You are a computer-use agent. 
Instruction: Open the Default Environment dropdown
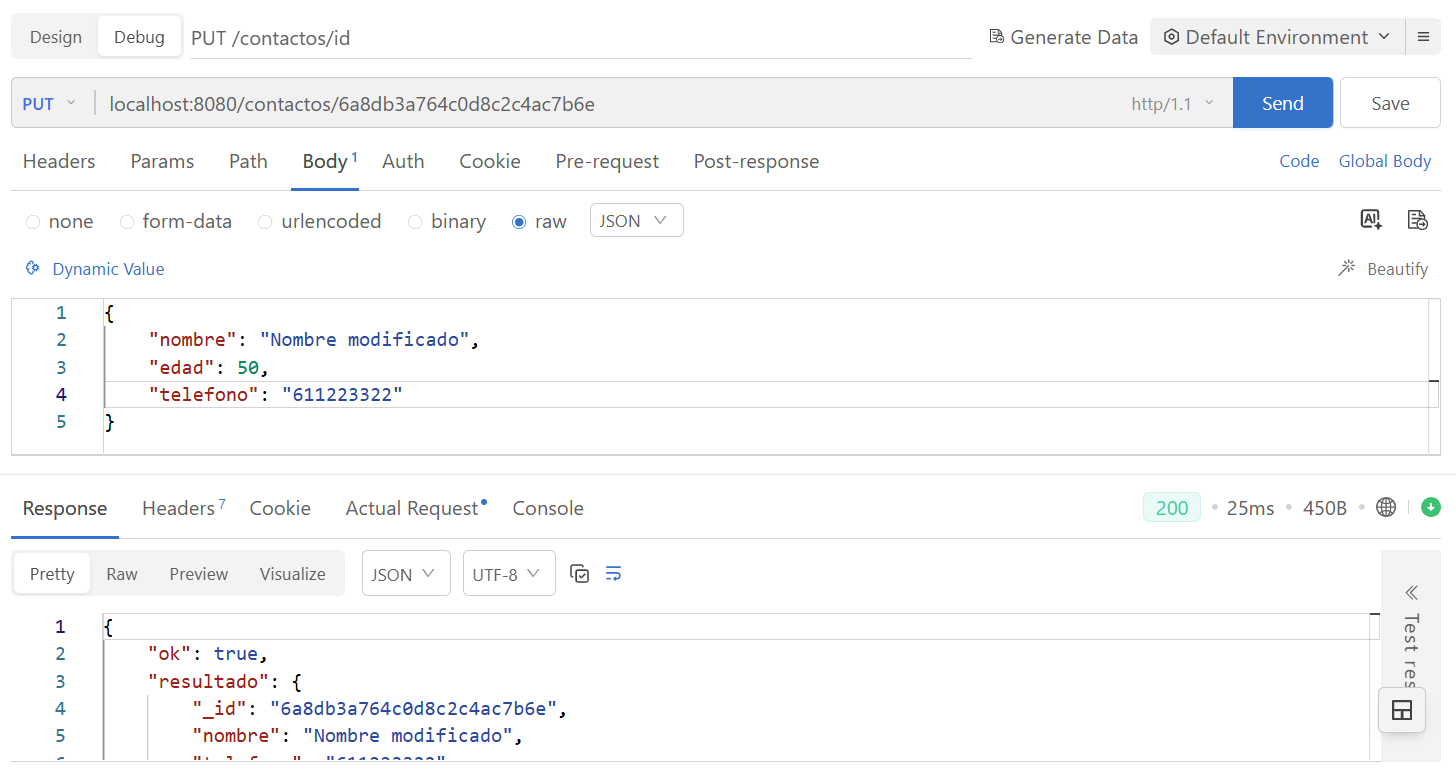coord(1277,37)
